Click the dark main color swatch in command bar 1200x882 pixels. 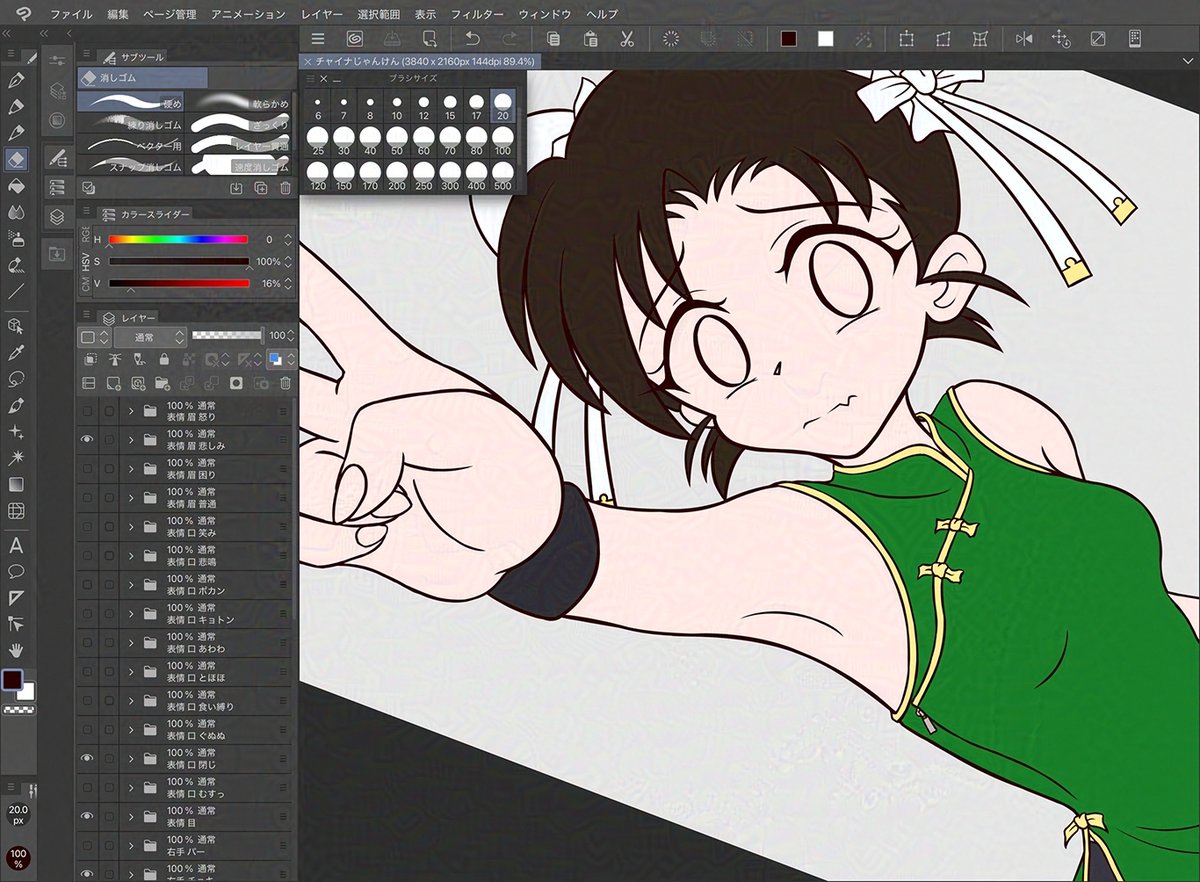789,39
